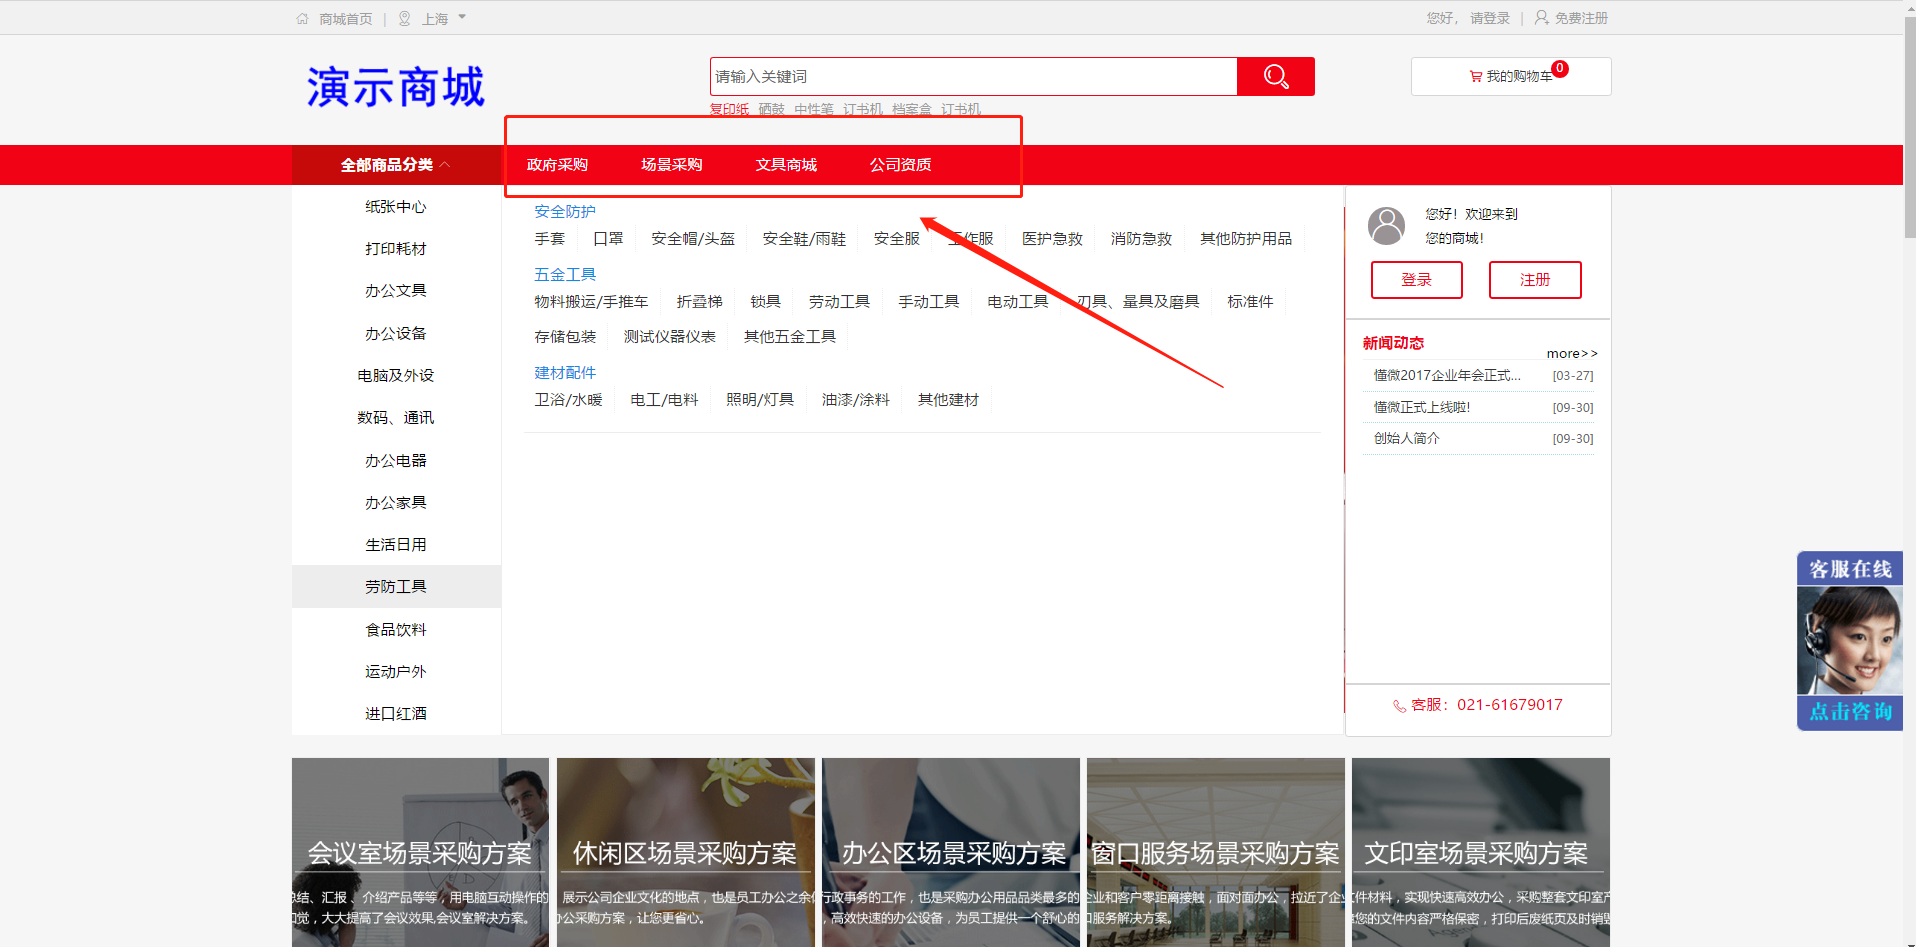Screen dimensions: 1916x947
Task: Click the 消防急救 link
Action: click(x=1141, y=239)
